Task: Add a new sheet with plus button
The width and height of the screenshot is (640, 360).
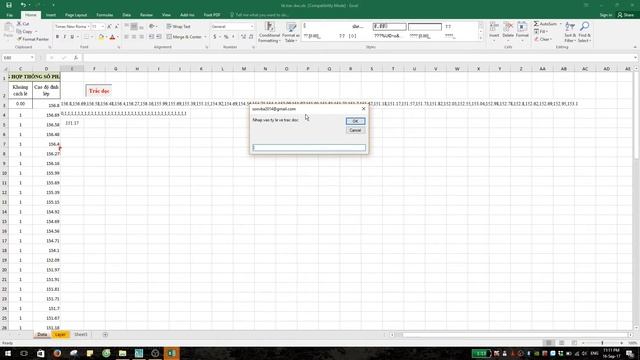Action: pos(105,335)
